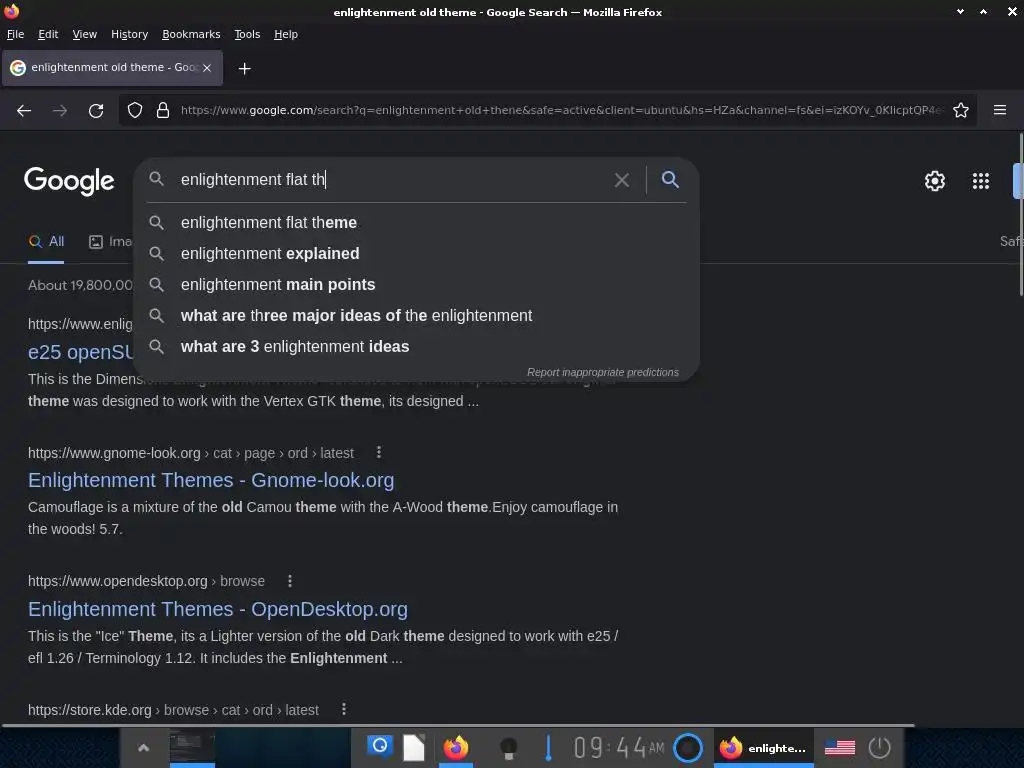The height and width of the screenshot is (768, 1024).
Task: Open a new tab with the plus button
Action: click(244, 69)
